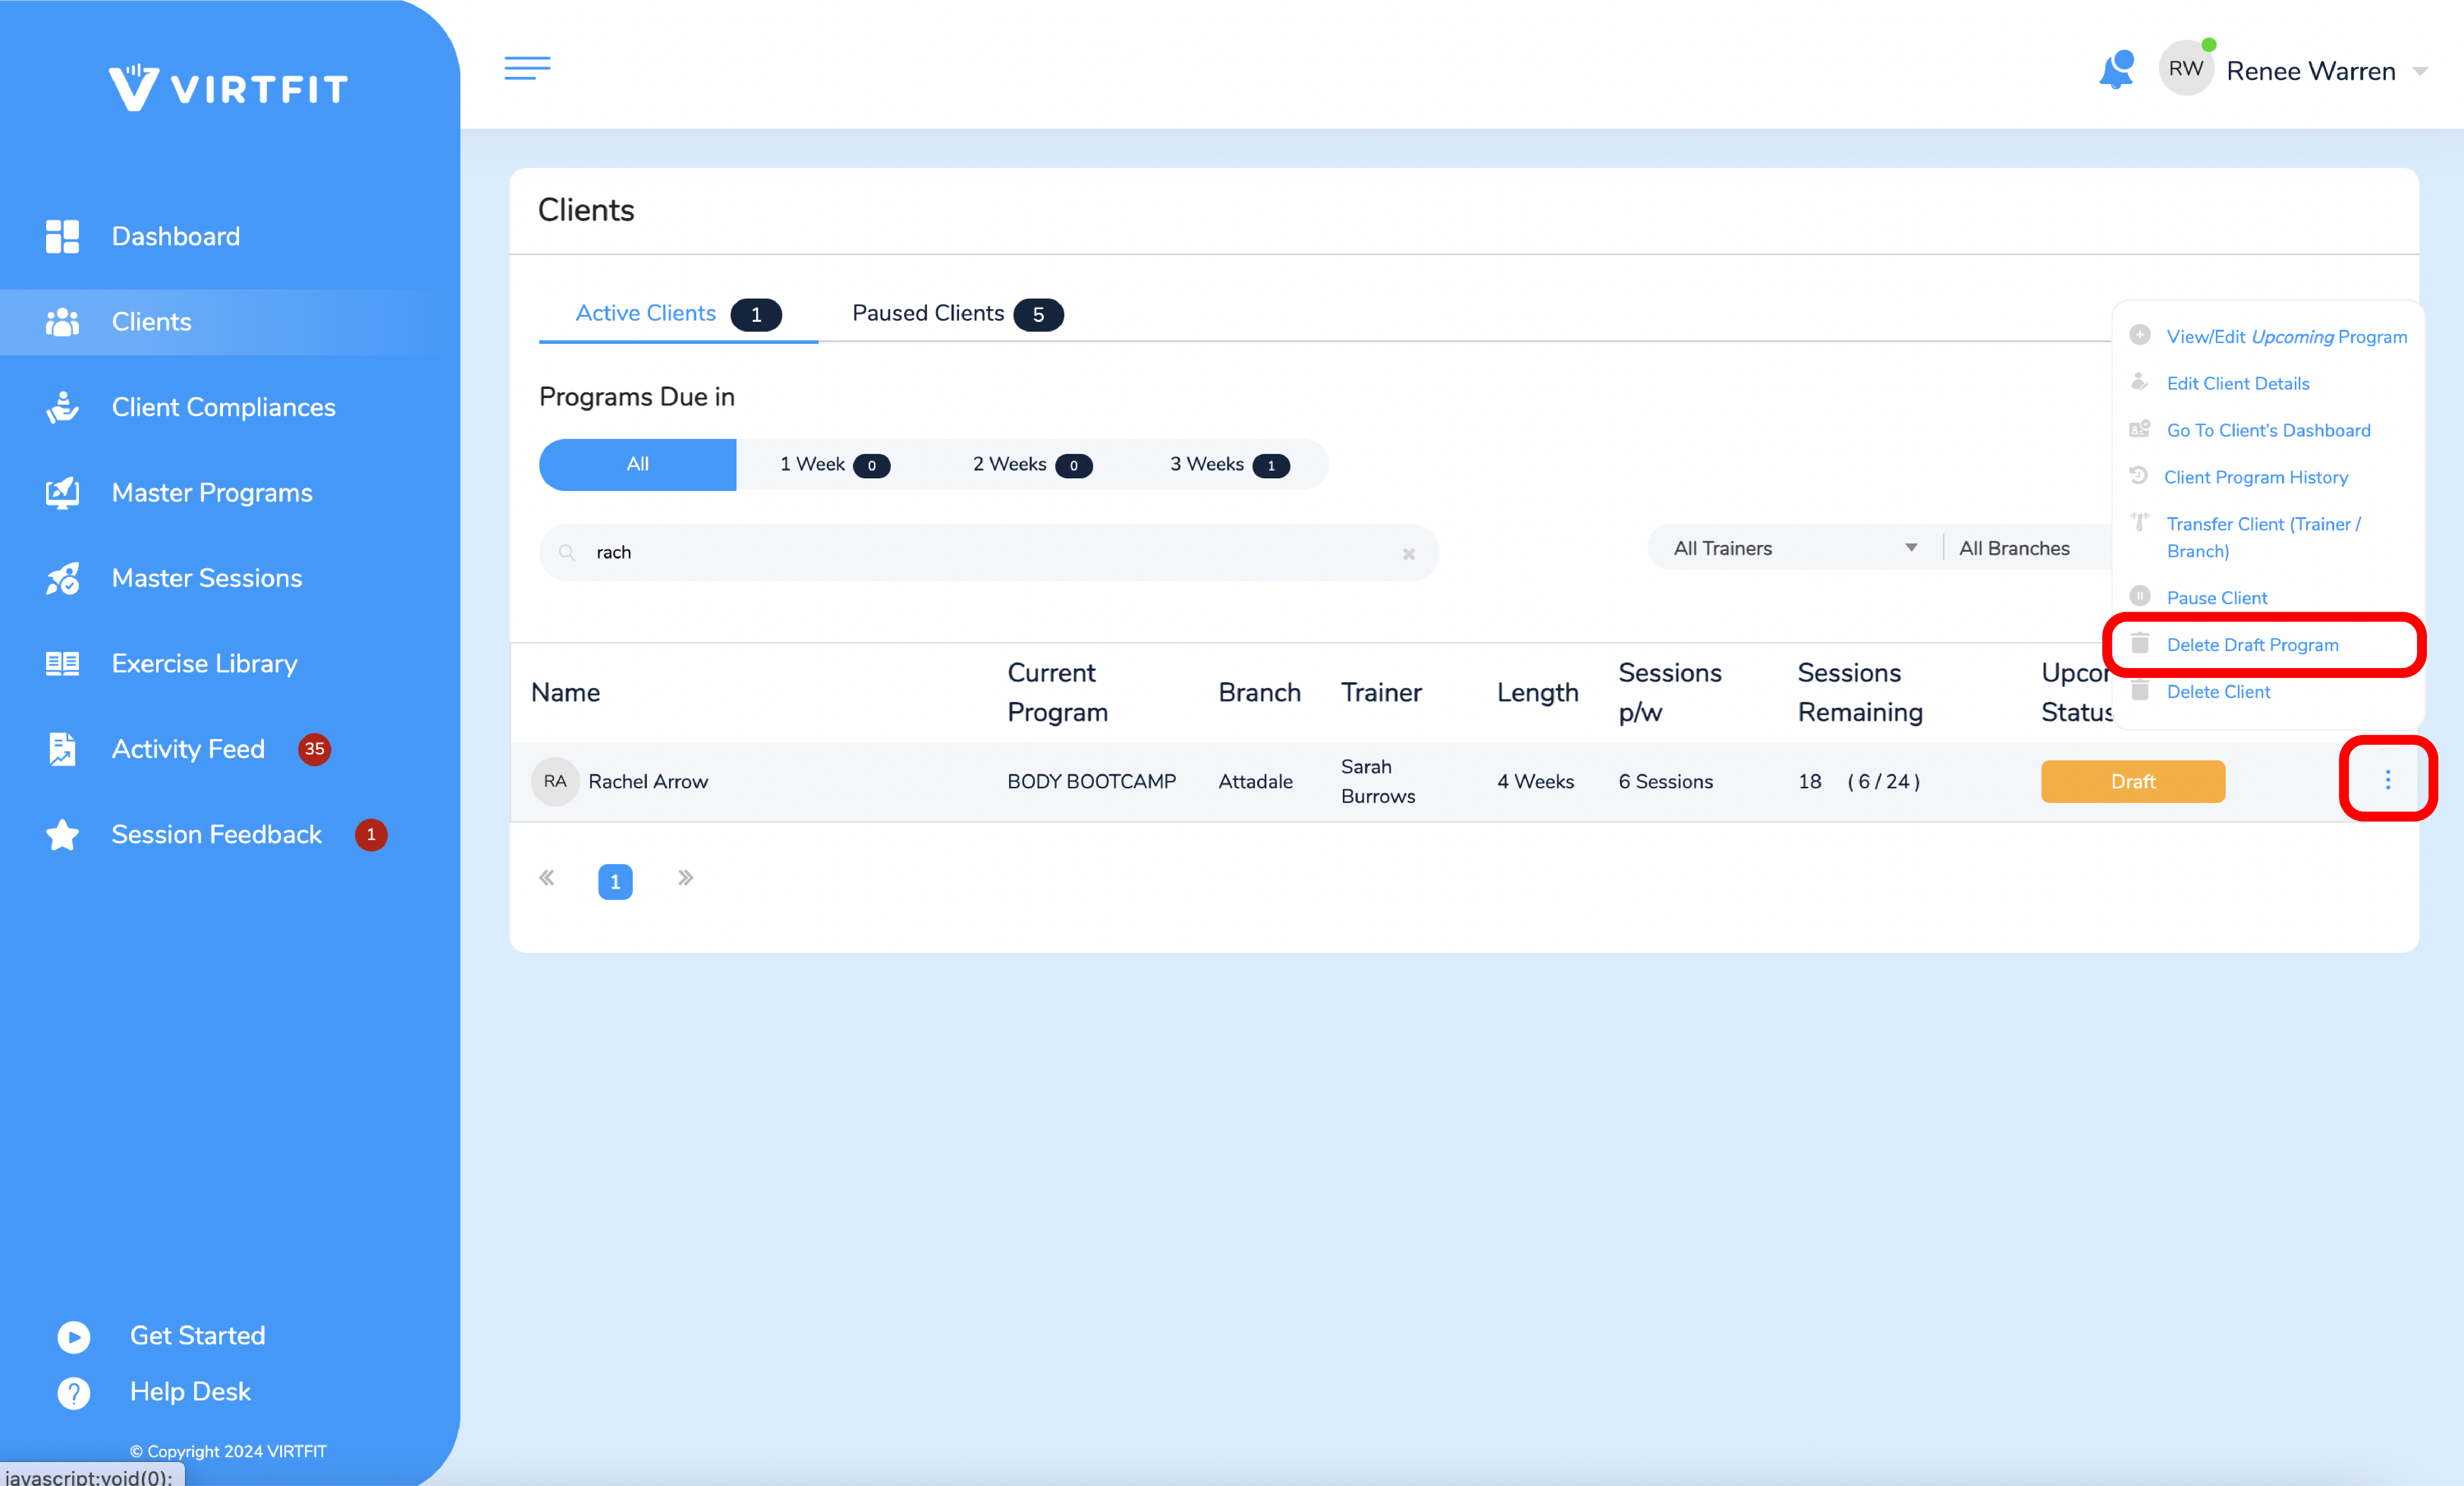Select View/Edit Upcoming Program menu item
This screenshot has width=2464, height=1486.
(2286, 337)
